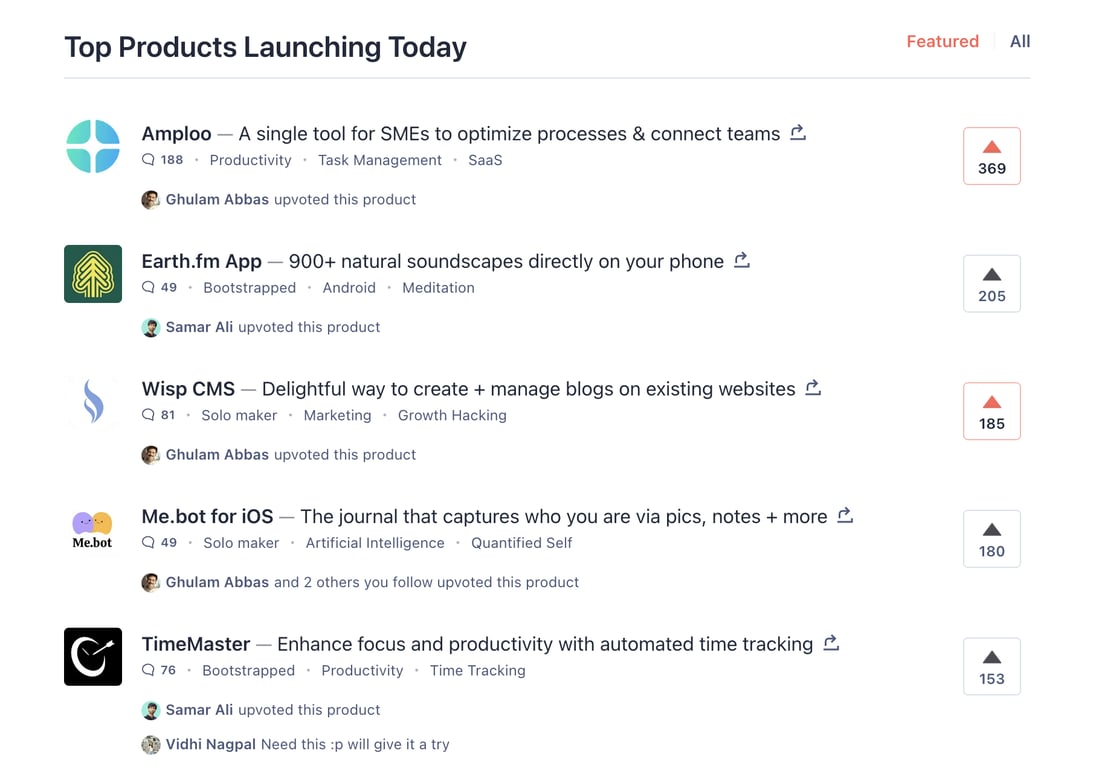1096x768 pixels.
Task: Open the Me.bot product logo
Action: tap(93, 529)
